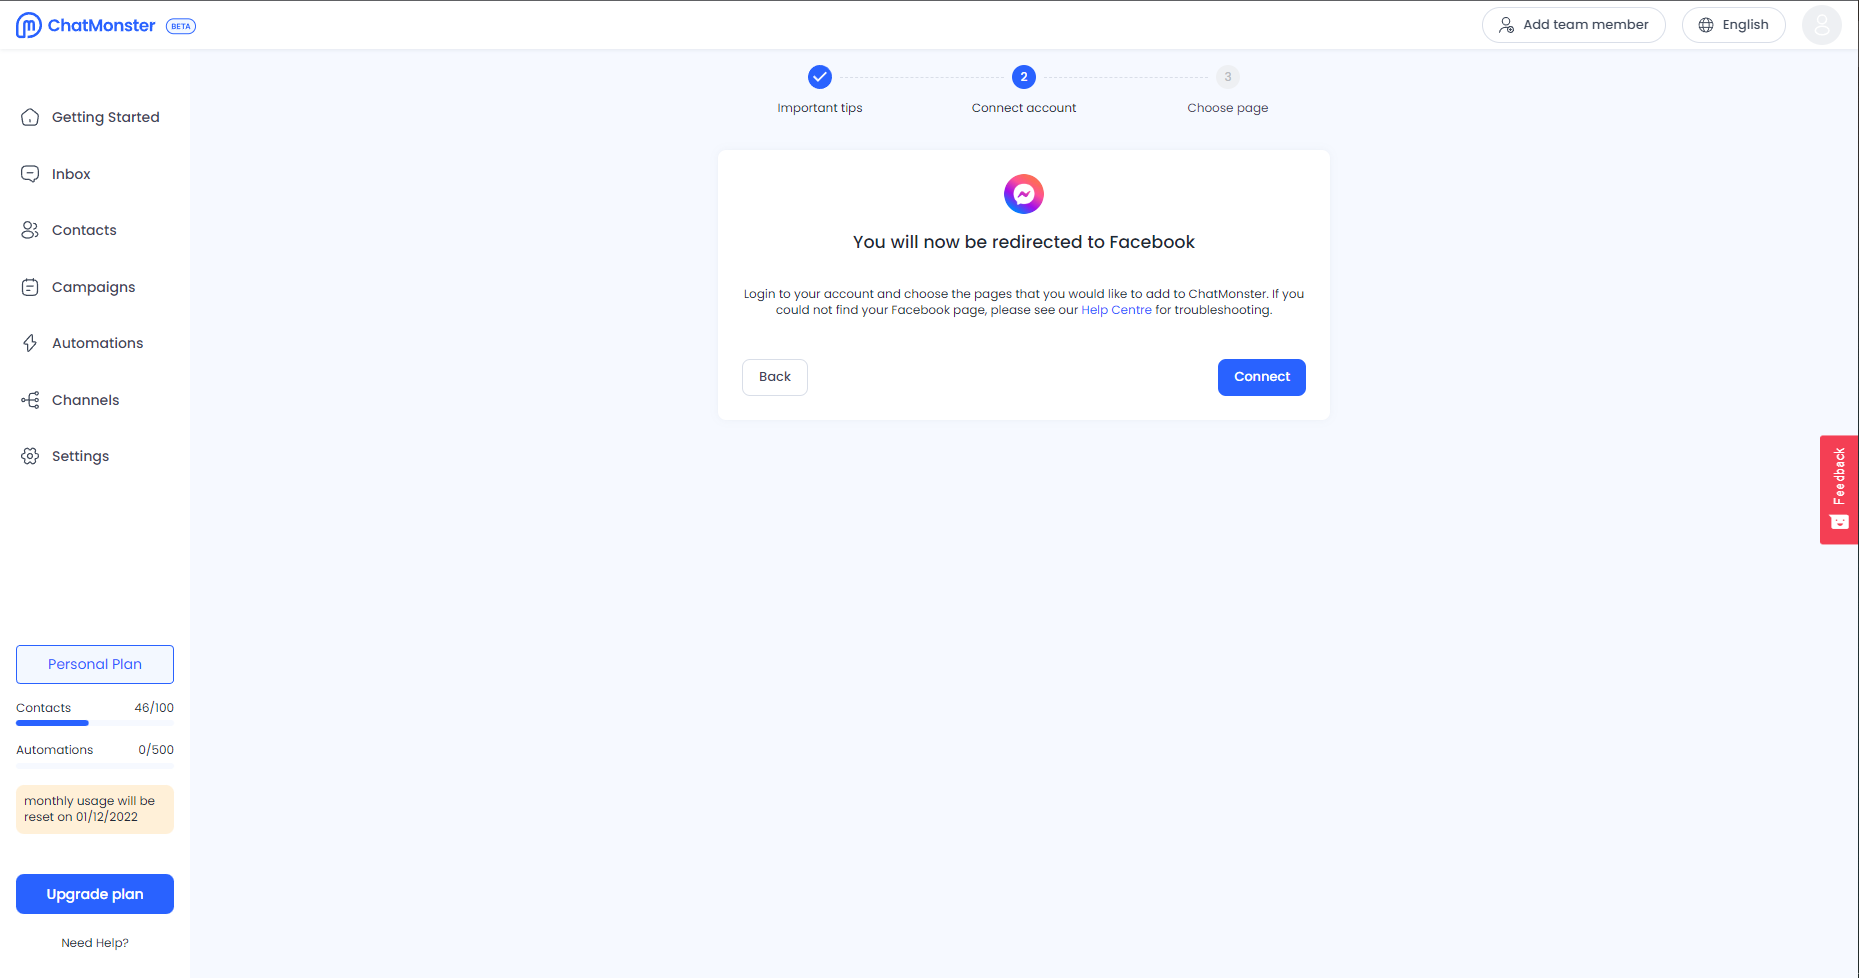Click the ChatMonster logo icon
This screenshot has height=978, width=1859.
point(29,25)
